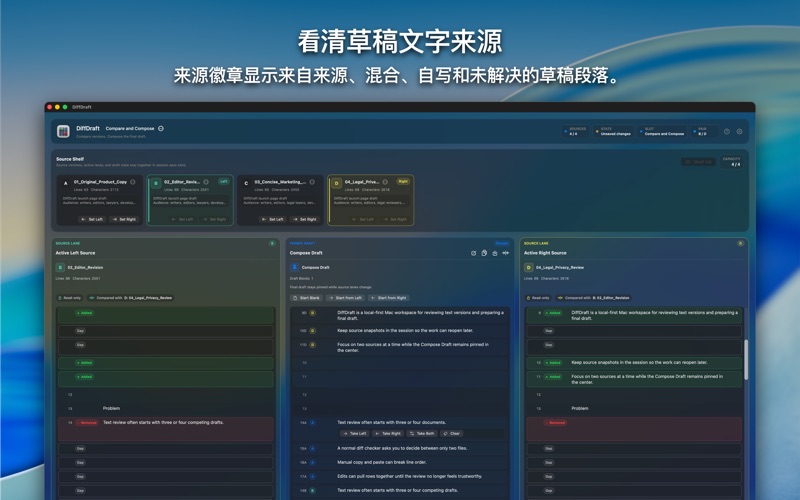Click source badge A on draft row 14A
800x500 pixels.
313,423
